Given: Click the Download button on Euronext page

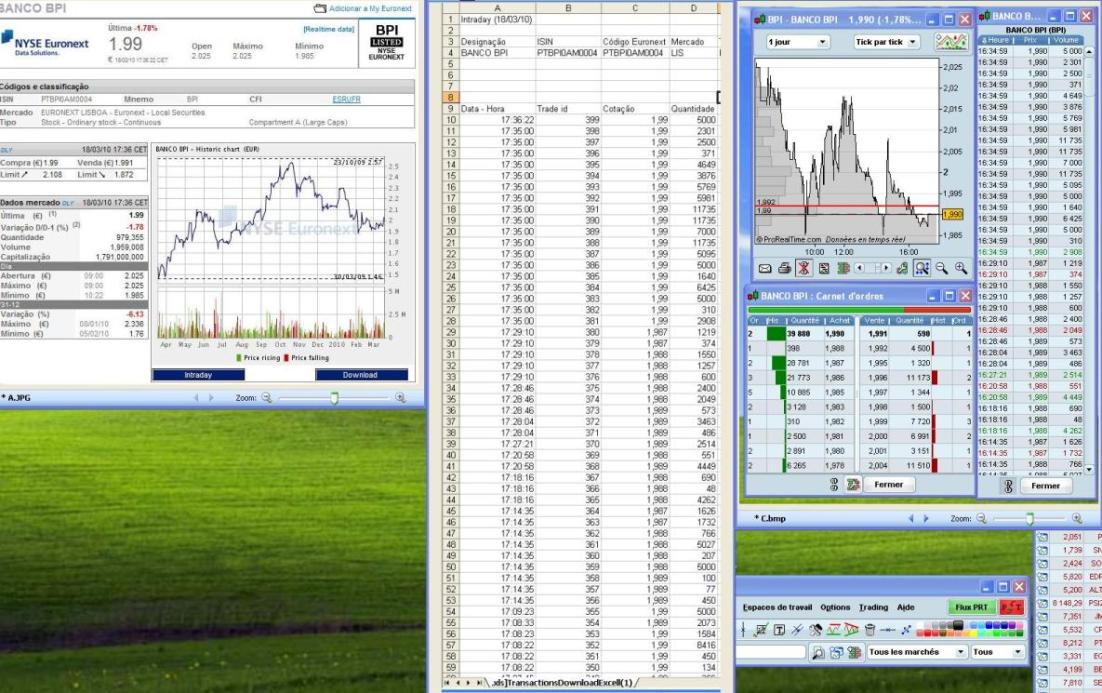Looking at the screenshot, I should [x=361, y=375].
